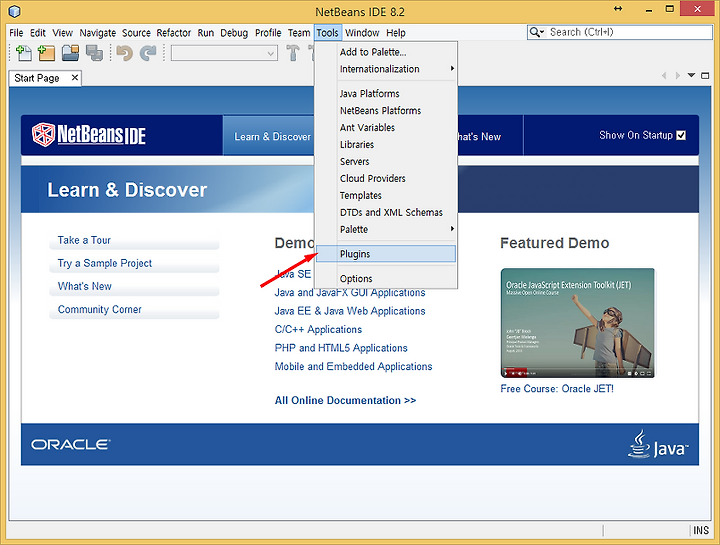Open the Window menu
The height and width of the screenshot is (545, 720).
[x=362, y=33]
